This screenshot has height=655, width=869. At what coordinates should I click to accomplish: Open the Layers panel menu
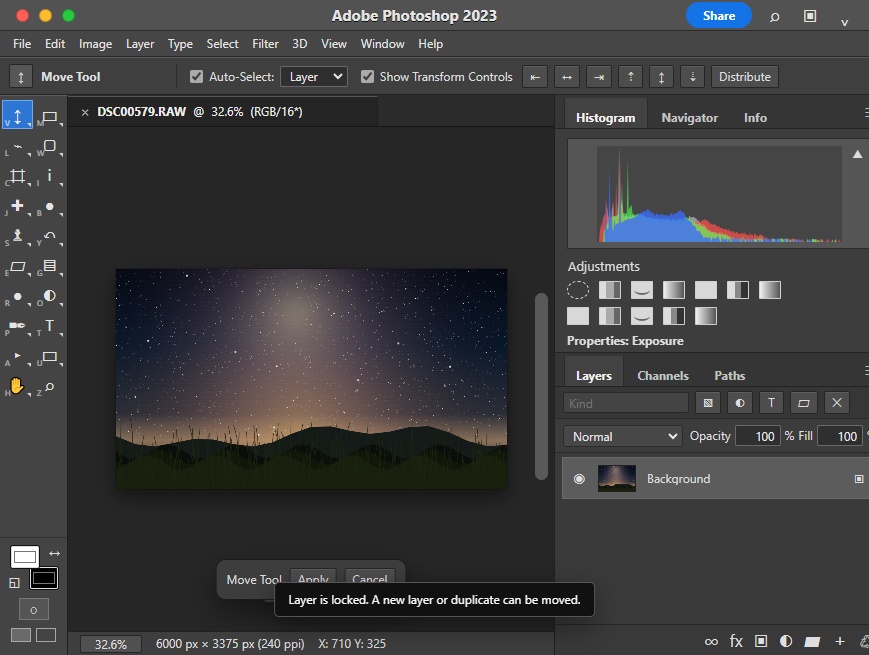point(865,370)
